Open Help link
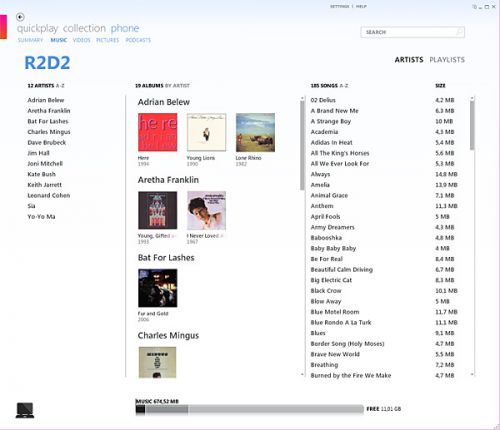The image size is (500, 430). (361, 6)
